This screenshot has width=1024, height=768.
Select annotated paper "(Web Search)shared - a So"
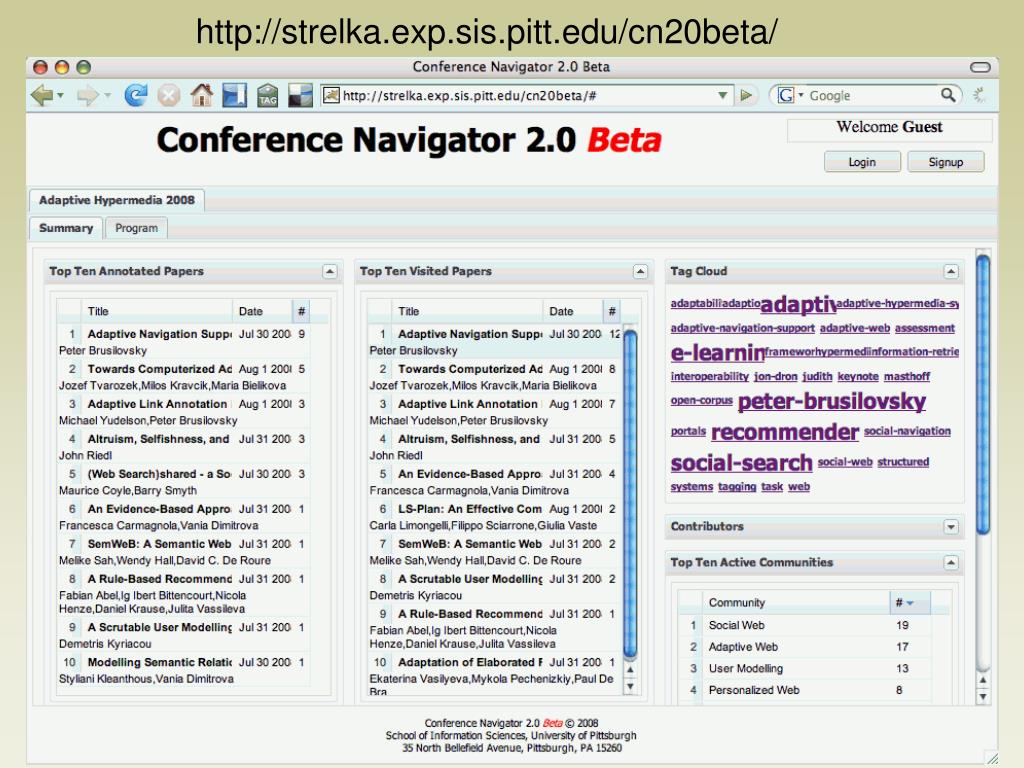point(183,482)
